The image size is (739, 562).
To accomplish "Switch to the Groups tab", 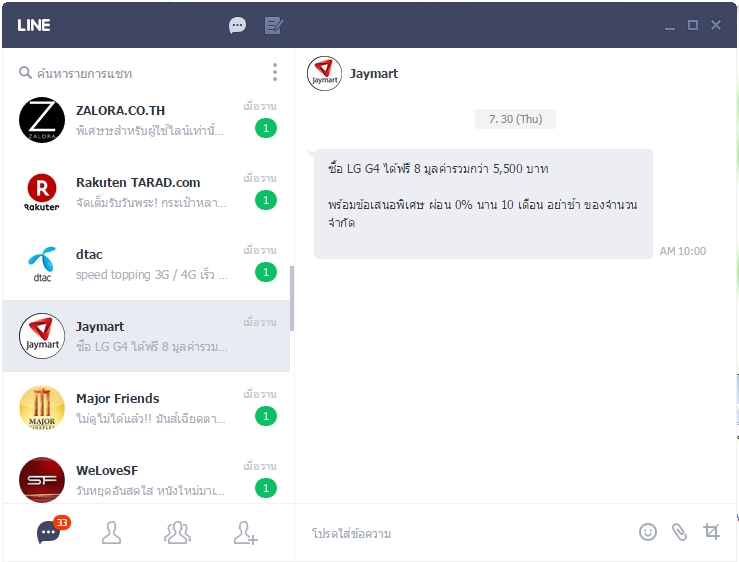I will tap(177, 533).
